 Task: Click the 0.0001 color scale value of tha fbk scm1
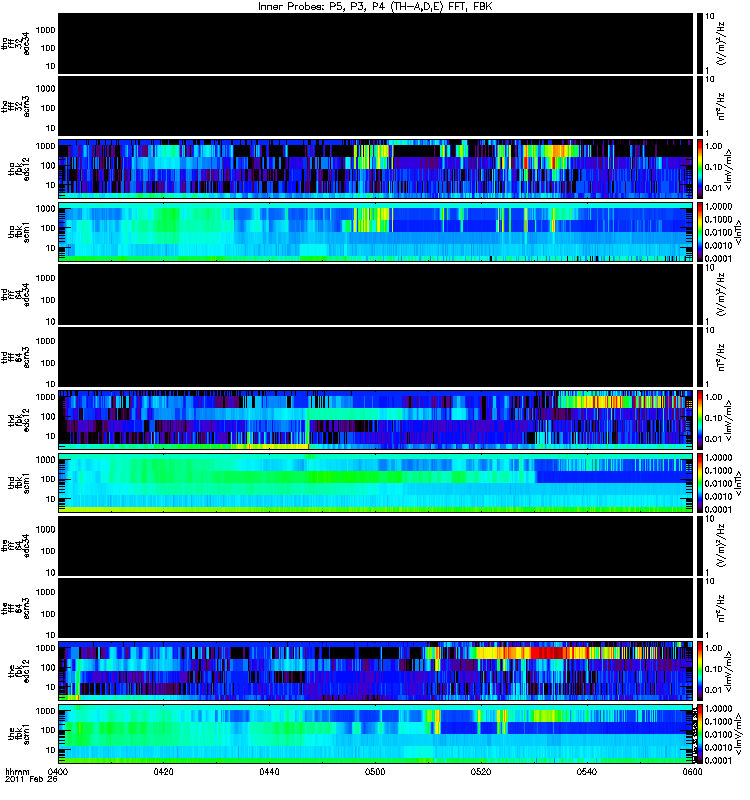tap(718, 258)
